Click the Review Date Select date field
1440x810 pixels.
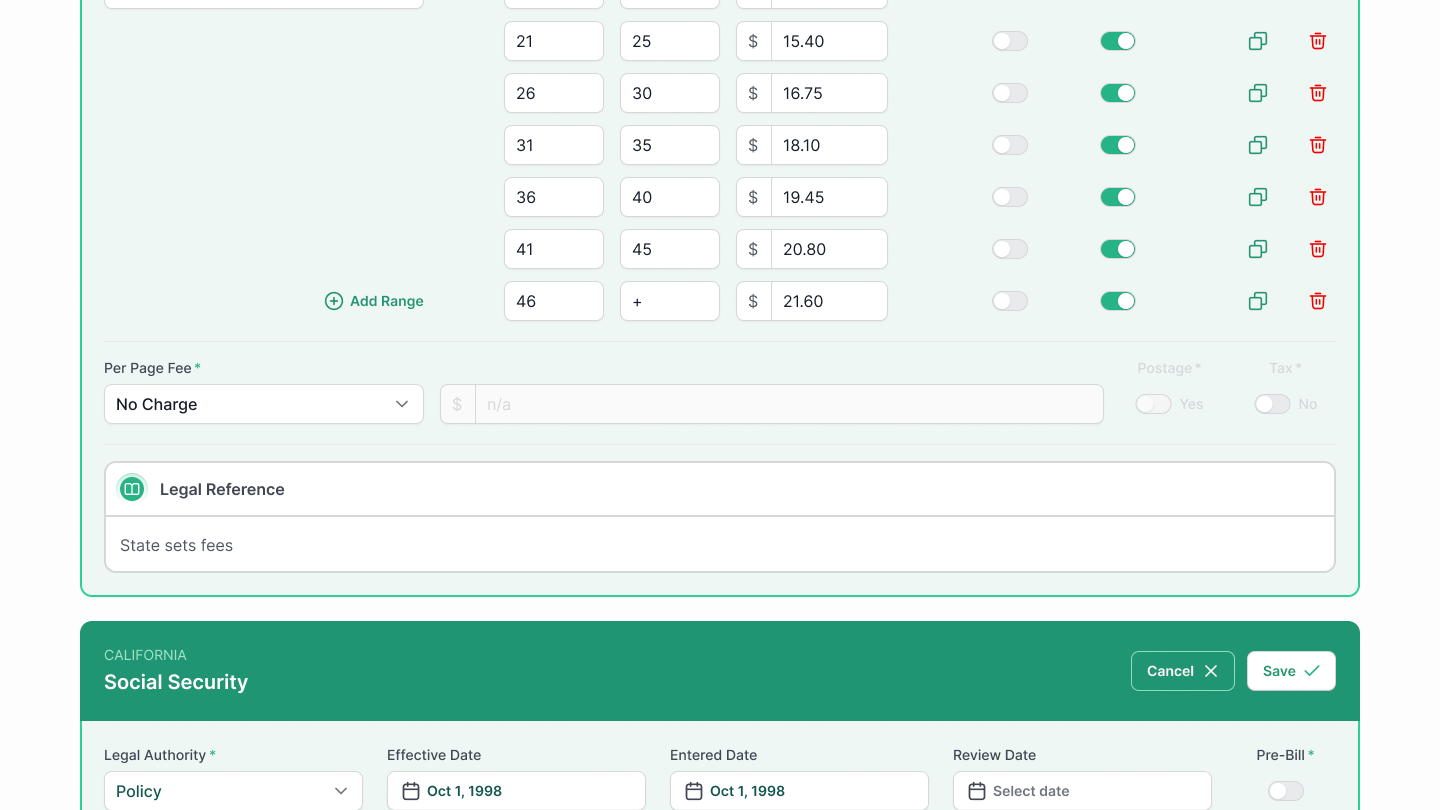pos(1082,791)
